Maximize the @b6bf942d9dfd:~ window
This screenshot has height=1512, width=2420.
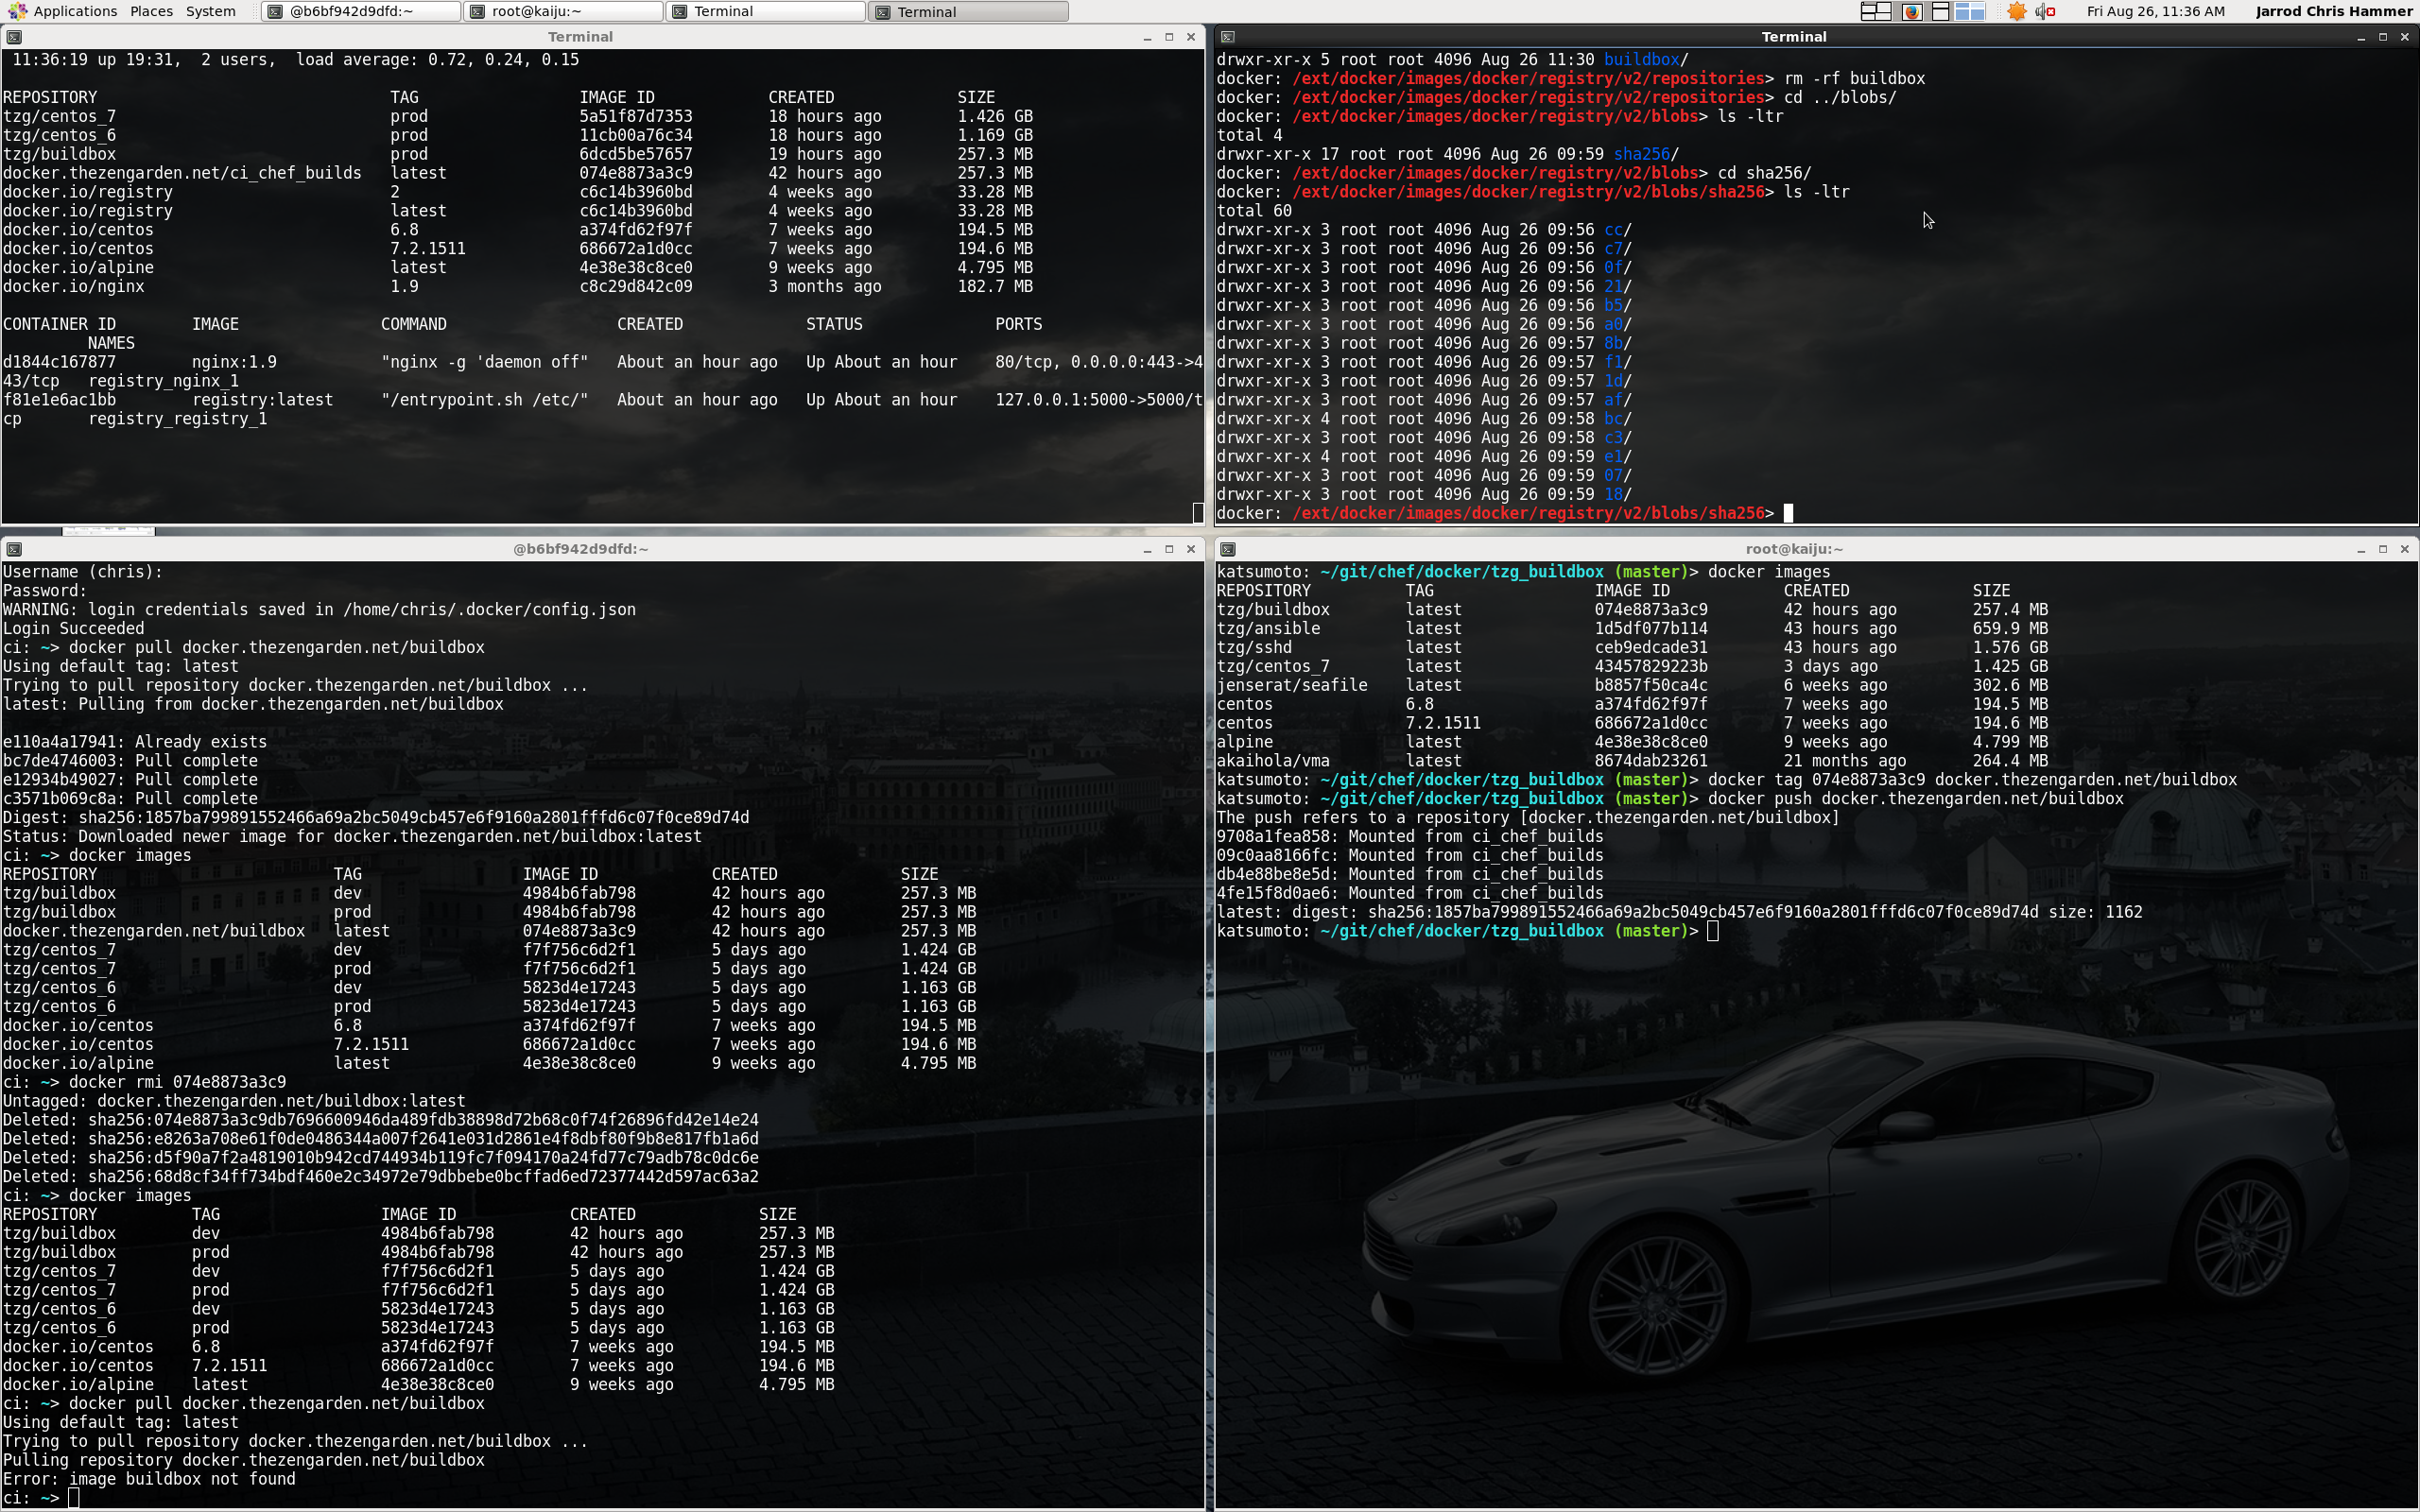(x=1169, y=549)
